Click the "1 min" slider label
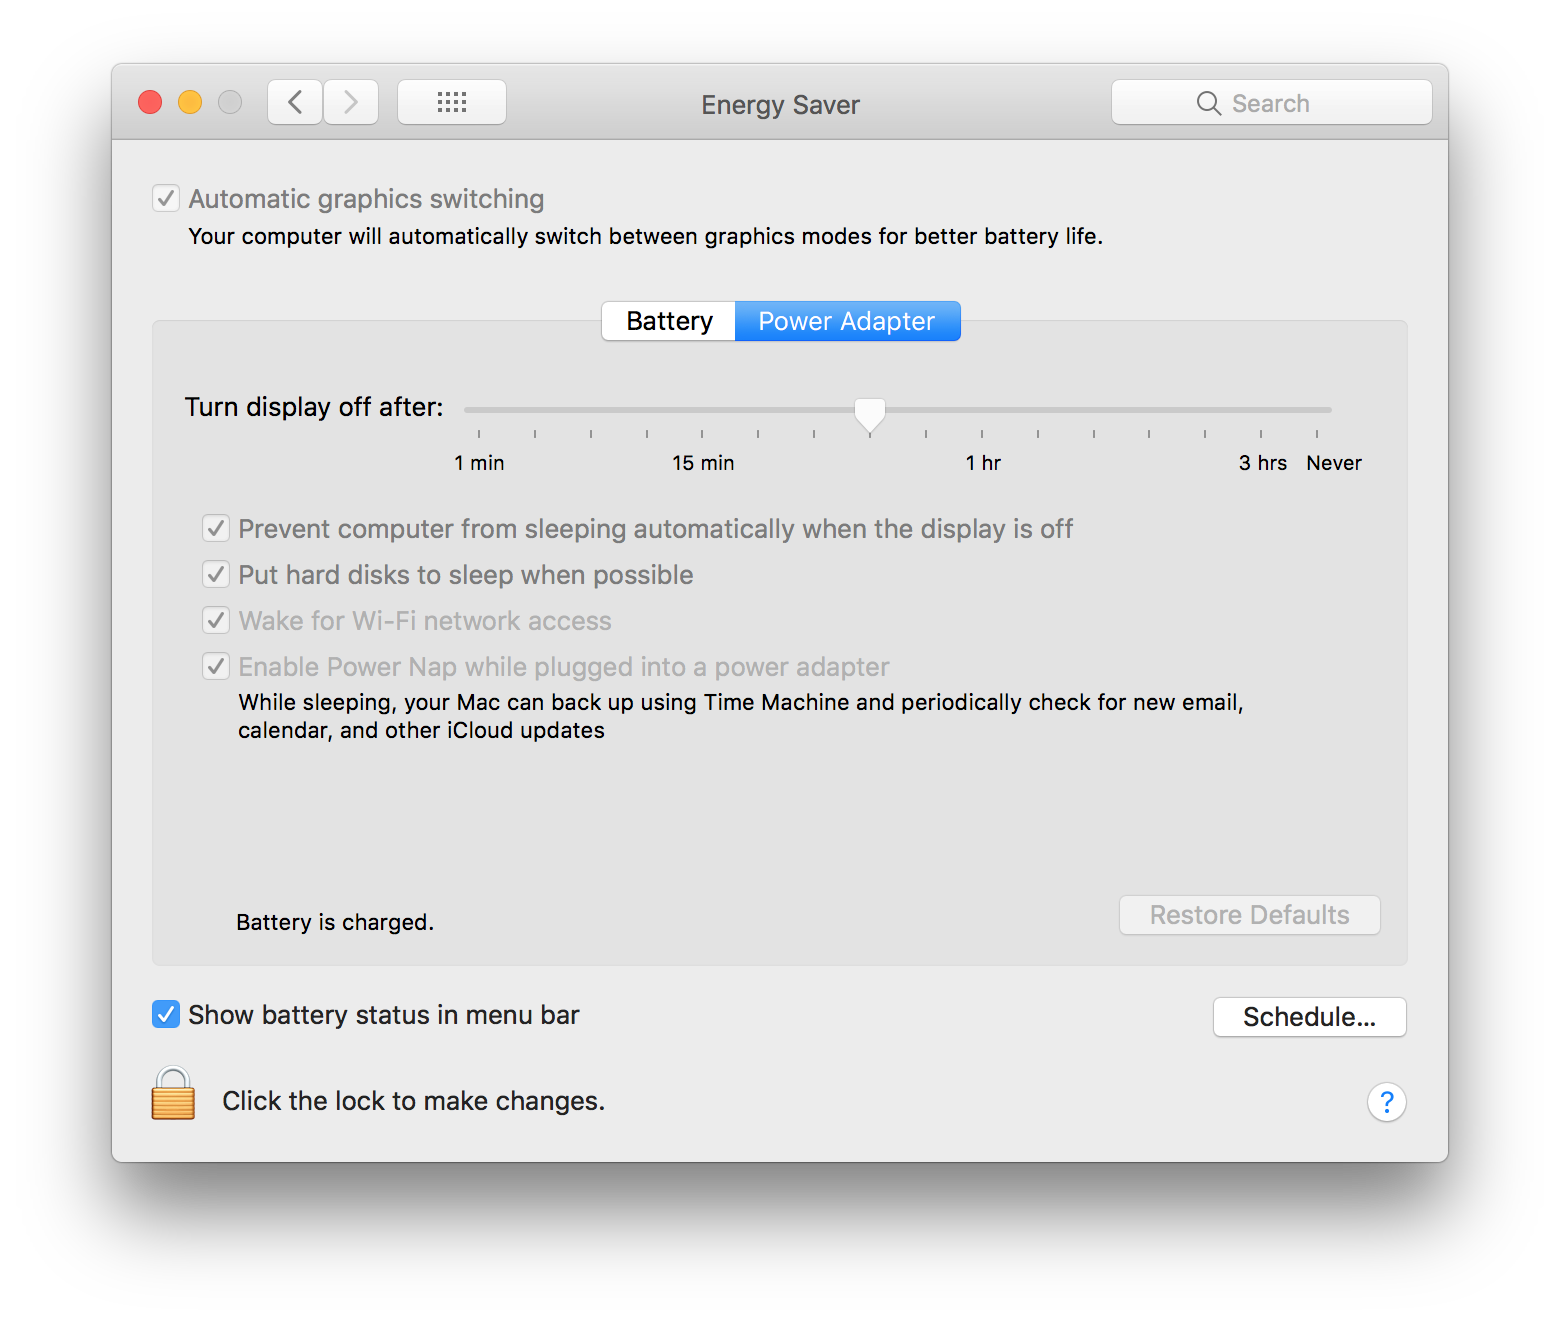This screenshot has height=1322, width=1560. 479,463
